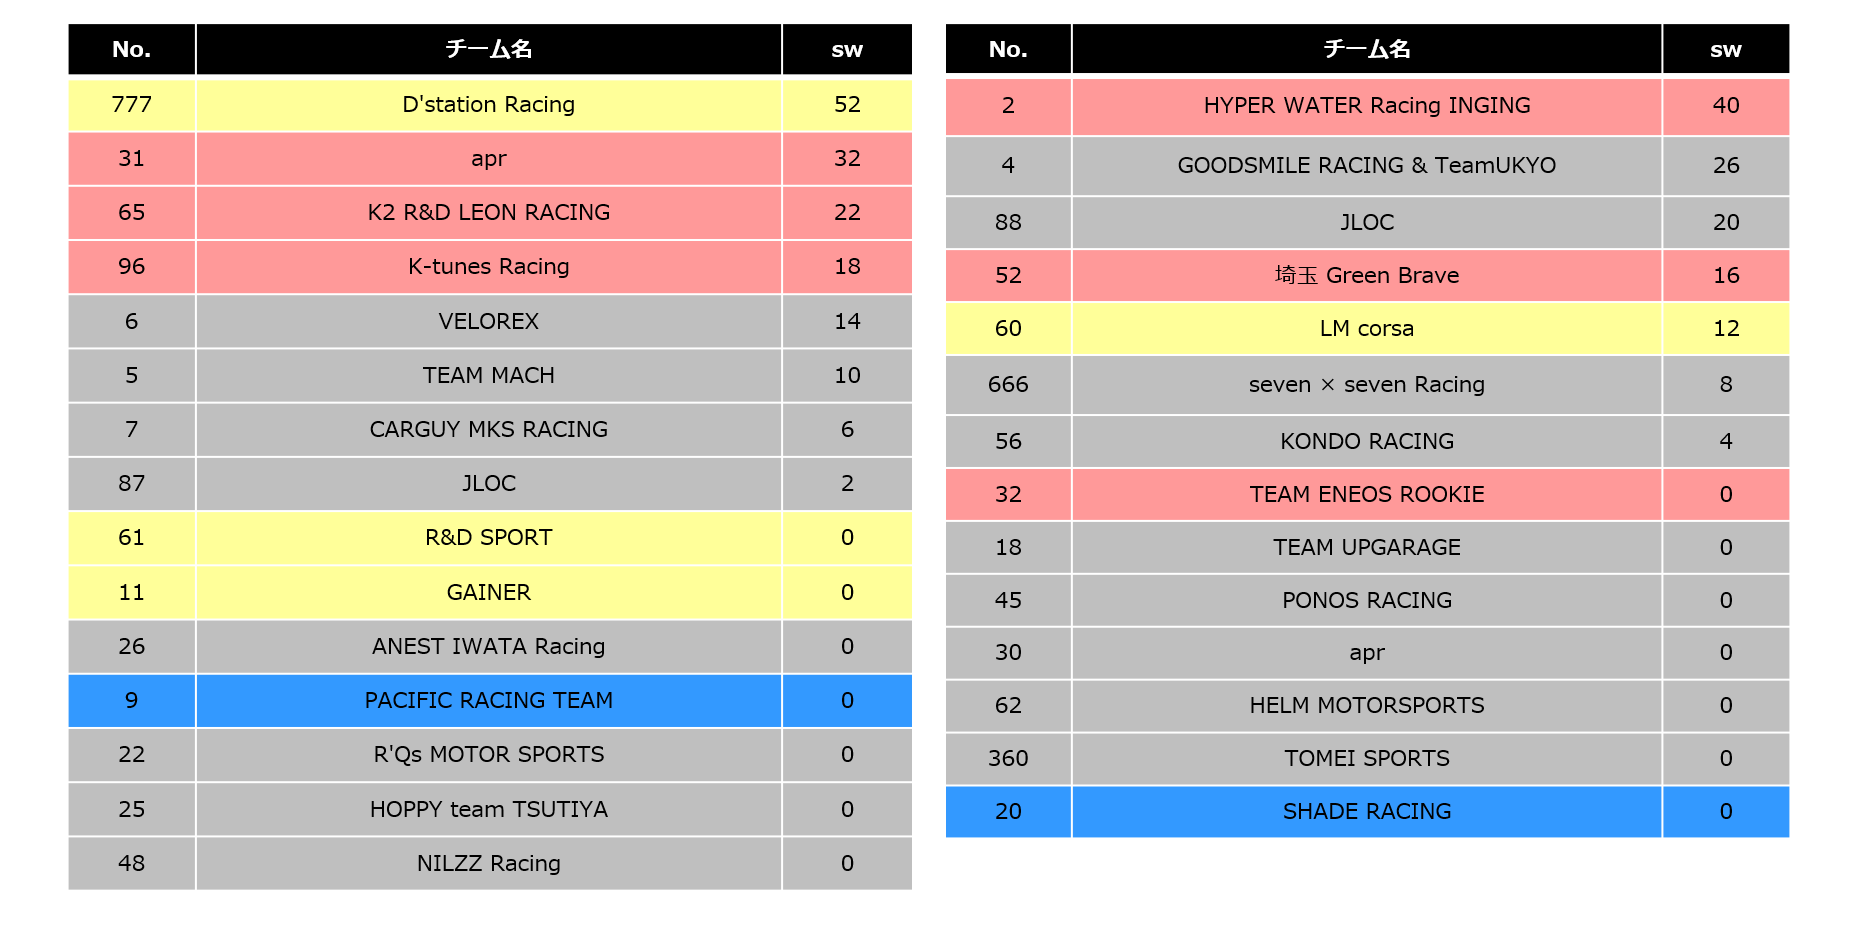Select HOPPY team TSUTIYA cell
The height and width of the screenshot is (927, 1858).
(488, 809)
